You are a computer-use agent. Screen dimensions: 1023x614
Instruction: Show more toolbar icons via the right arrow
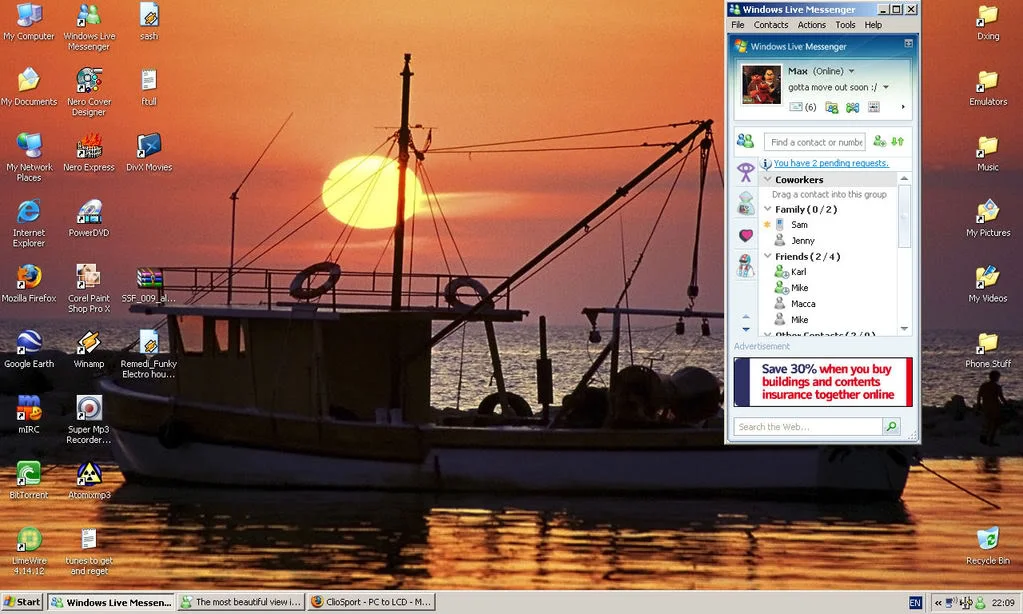pos(903,107)
